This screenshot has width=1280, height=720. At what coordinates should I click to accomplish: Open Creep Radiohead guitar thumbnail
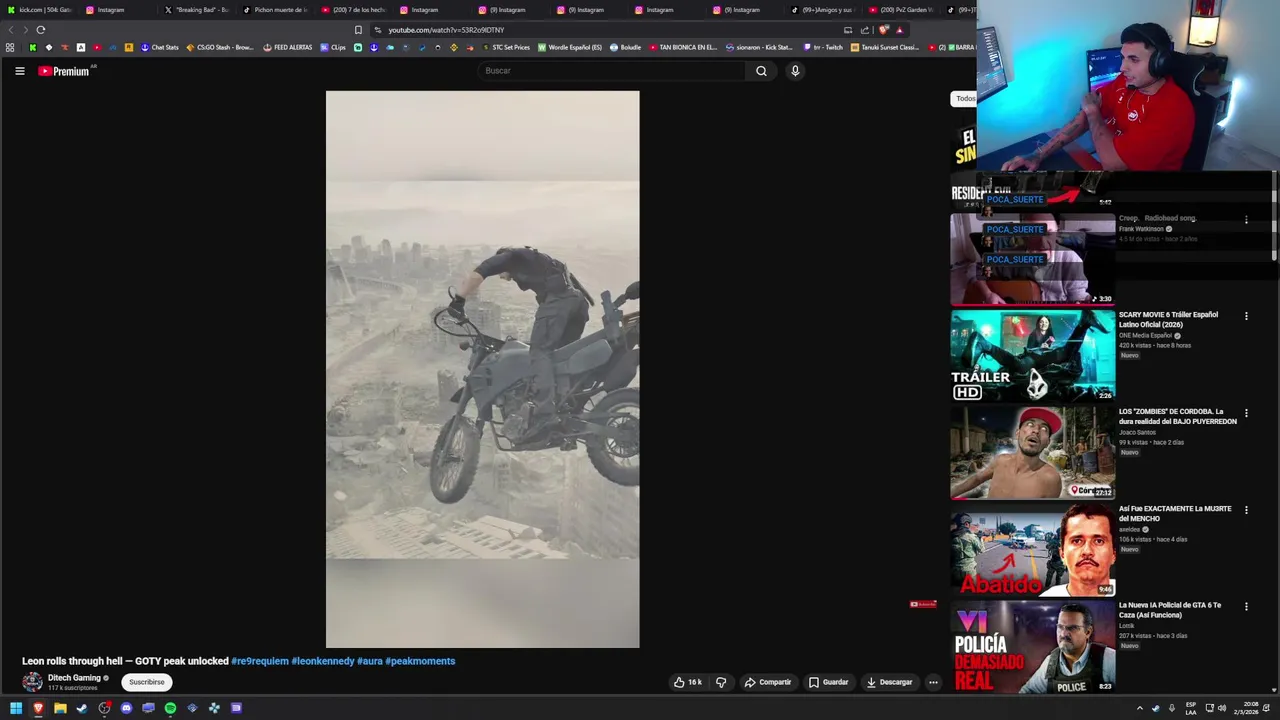click(x=1032, y=258)
